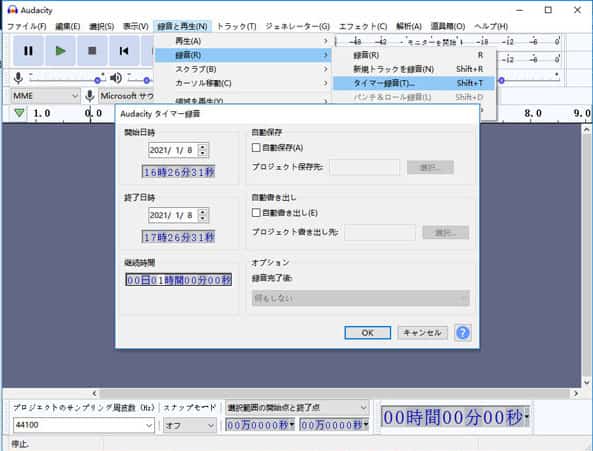Click the playback volume slider handle
593x451 pixels.
click(147, 80)
